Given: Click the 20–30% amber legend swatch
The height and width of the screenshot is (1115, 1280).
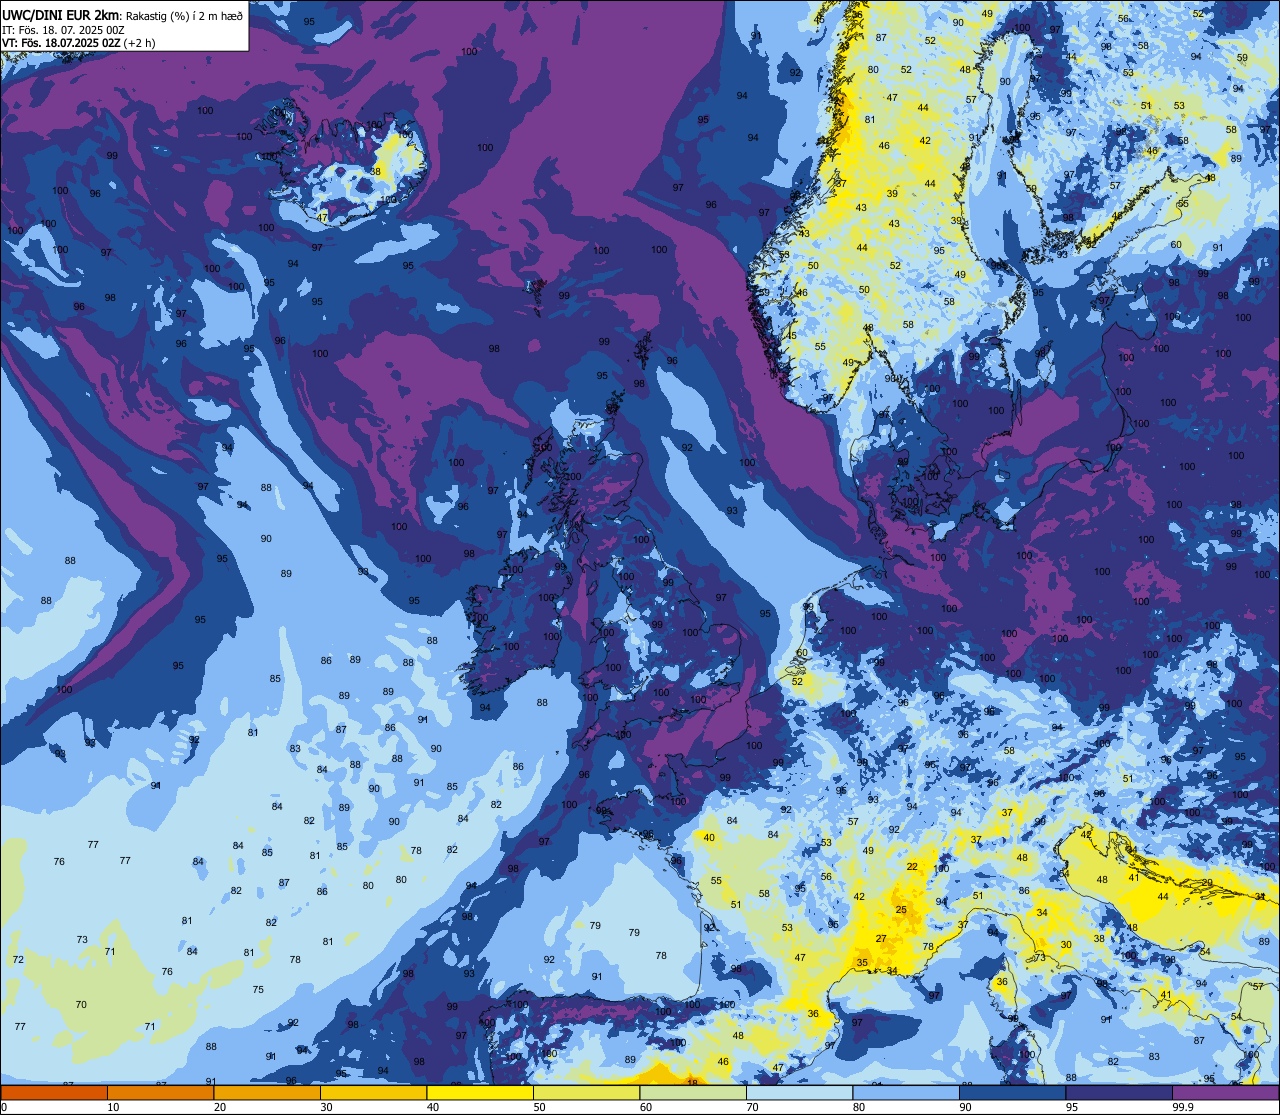Looking at the screenshot, I should click(267, 1092).
